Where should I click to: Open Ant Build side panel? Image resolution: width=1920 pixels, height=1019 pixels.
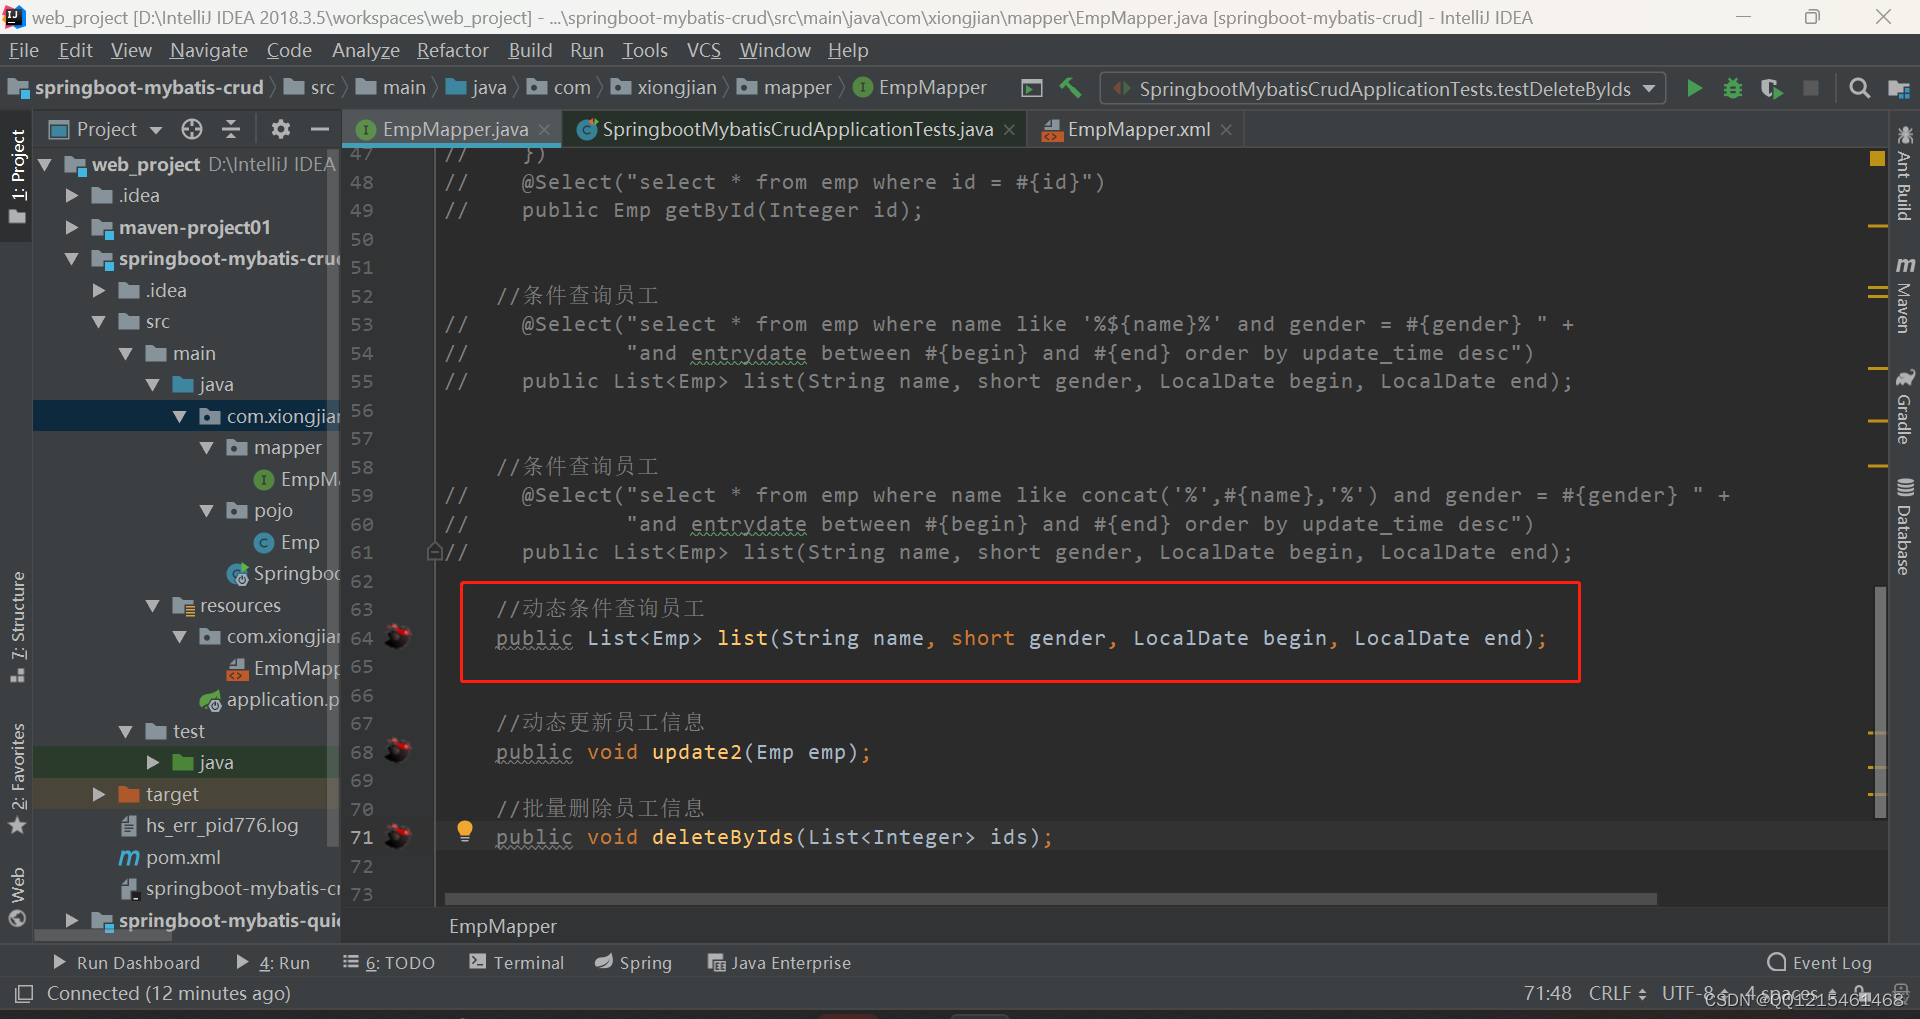[1904, 173]
